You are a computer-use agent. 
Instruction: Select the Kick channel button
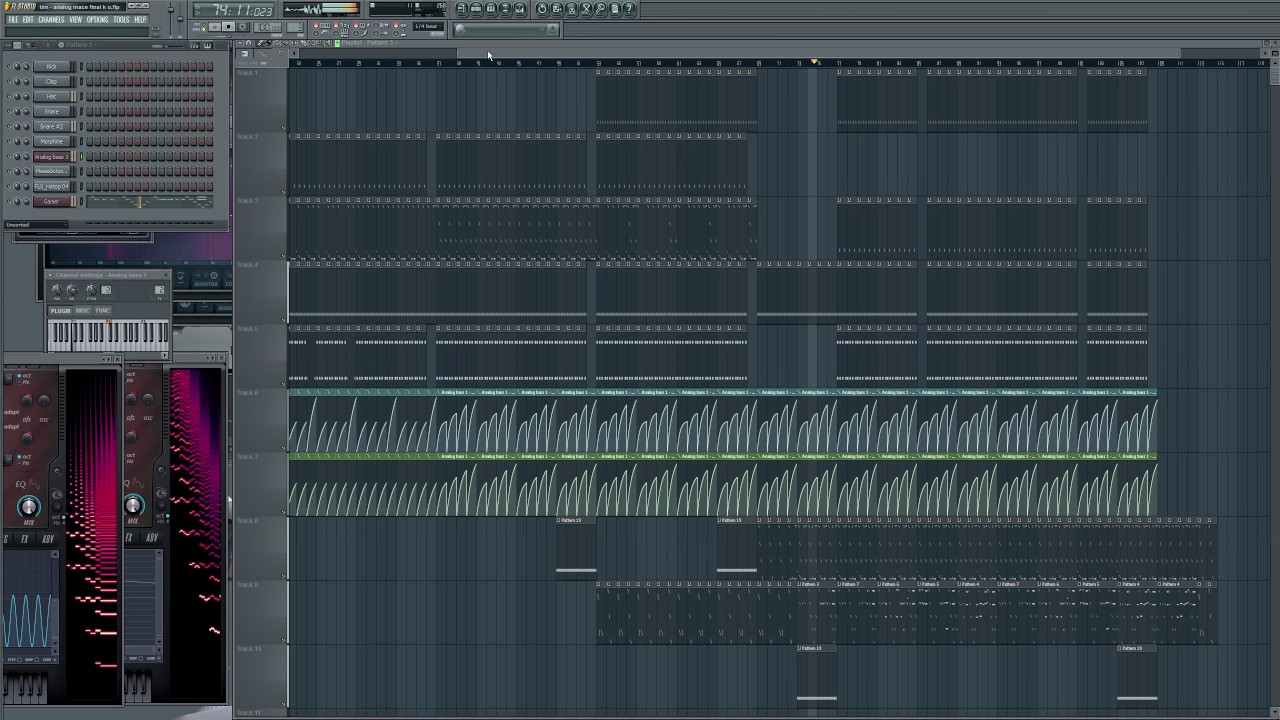click(52, 66)
